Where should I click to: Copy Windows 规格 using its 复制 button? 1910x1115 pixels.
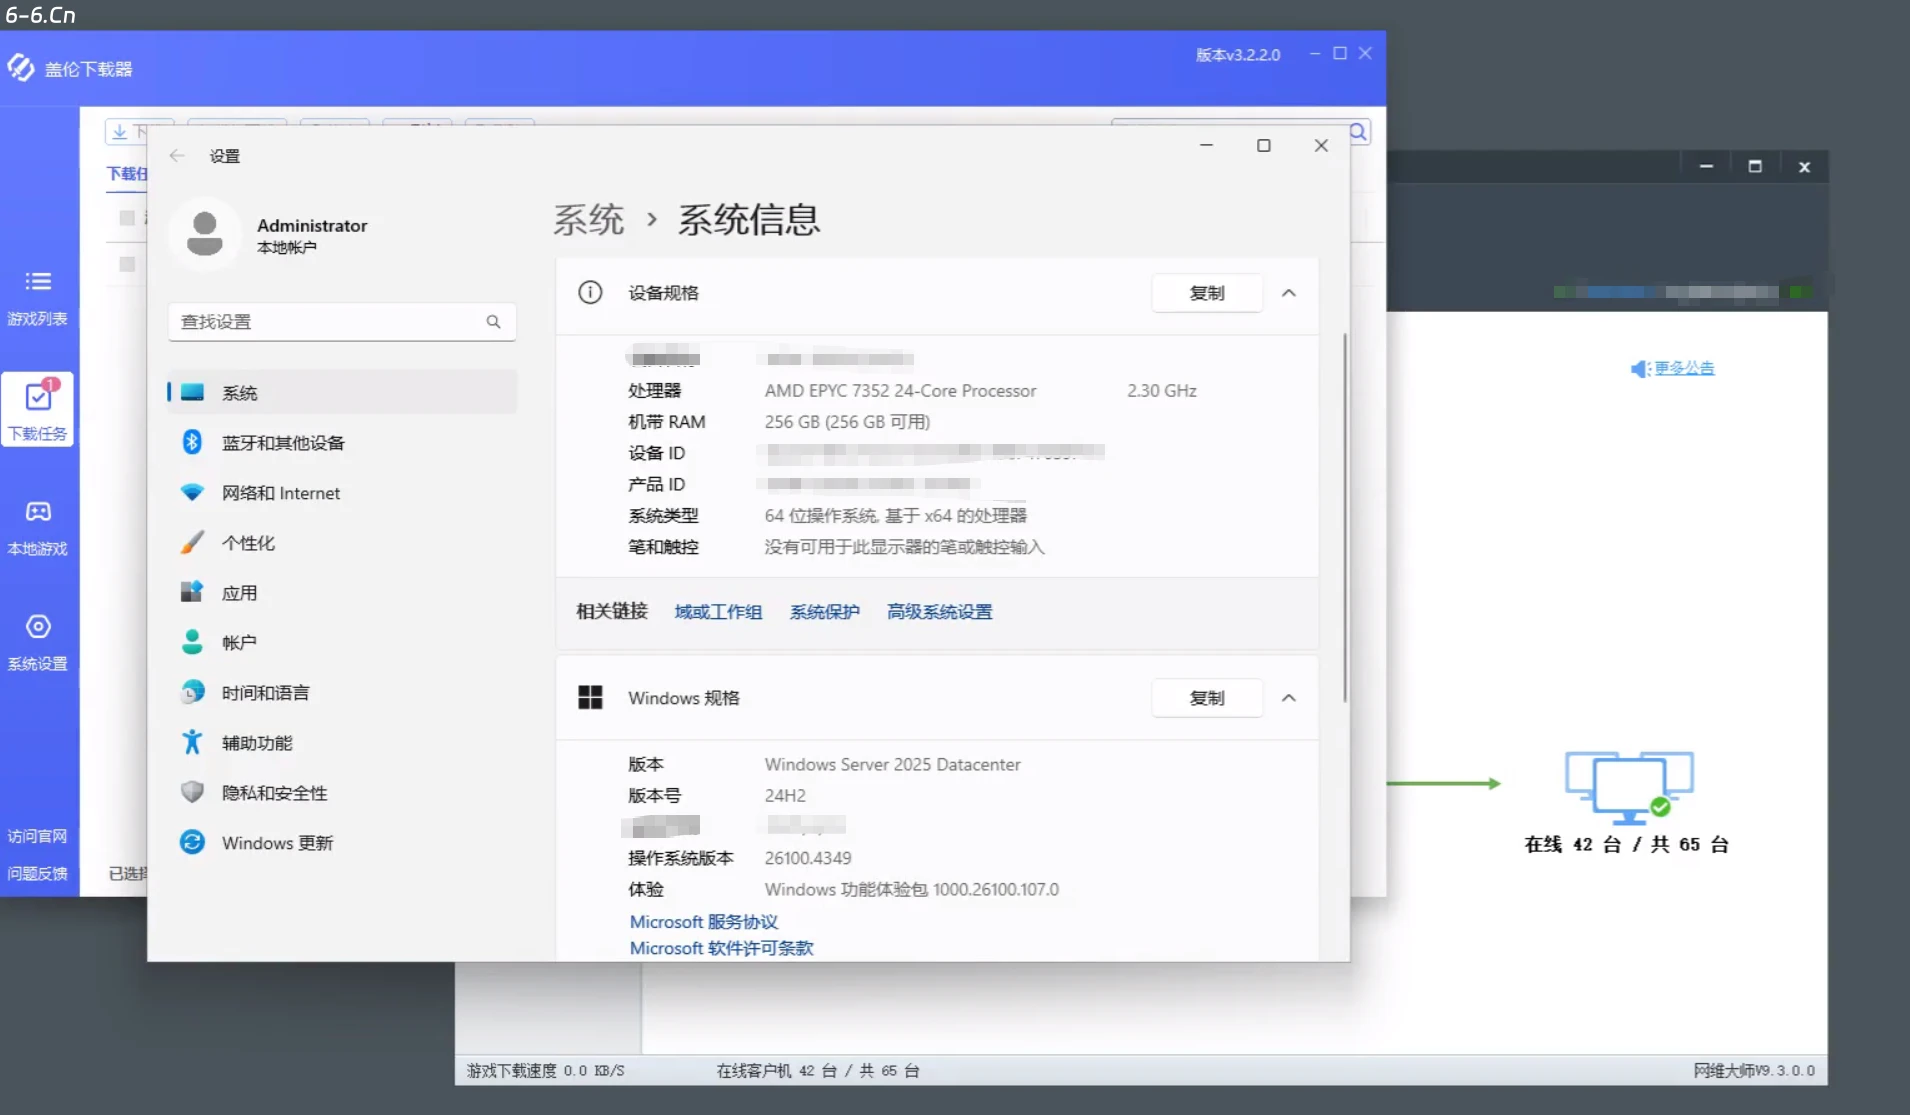coord(1206,698)
